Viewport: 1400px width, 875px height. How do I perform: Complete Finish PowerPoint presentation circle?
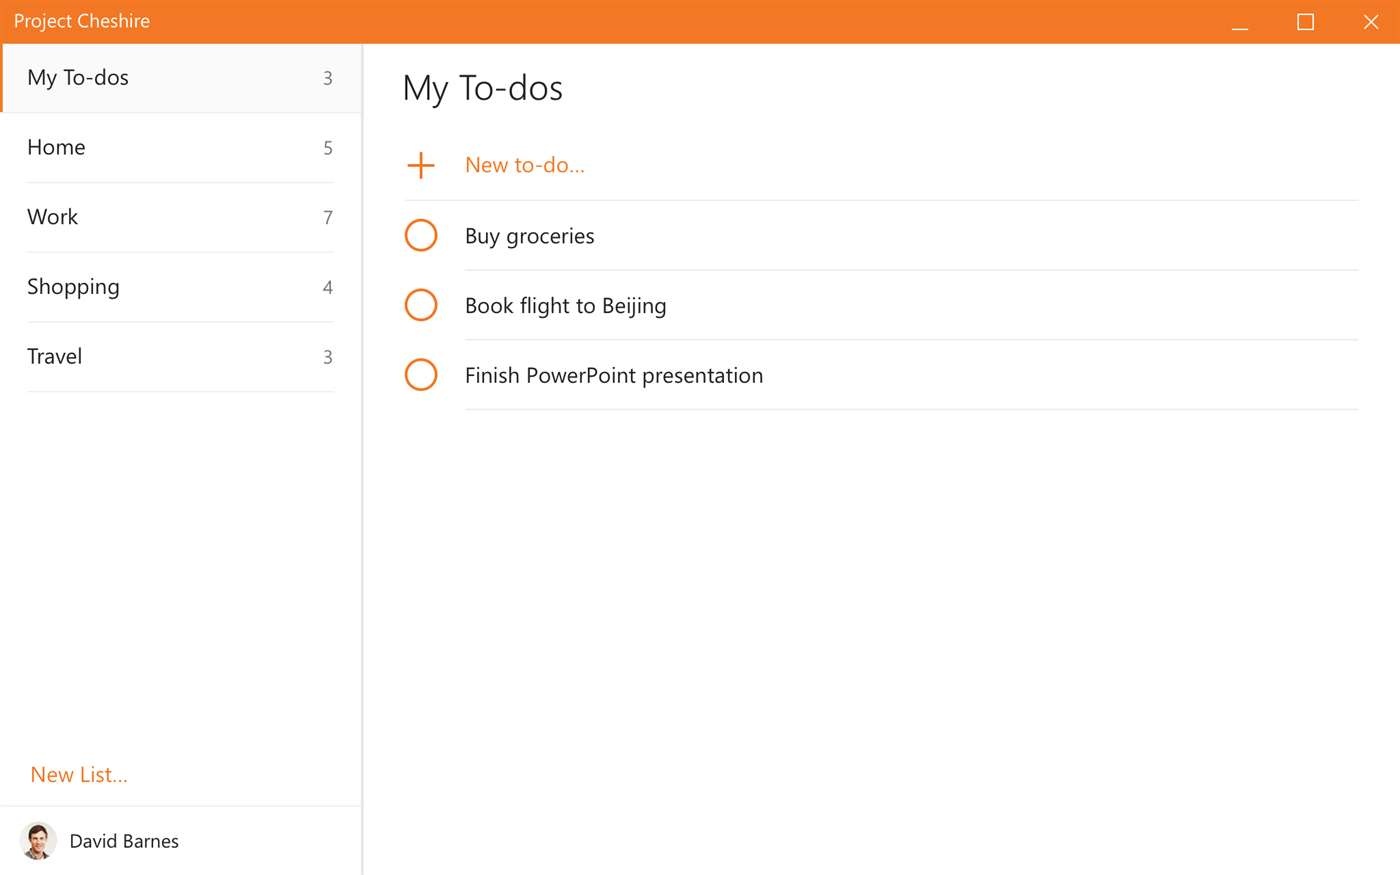click(421, 375)
